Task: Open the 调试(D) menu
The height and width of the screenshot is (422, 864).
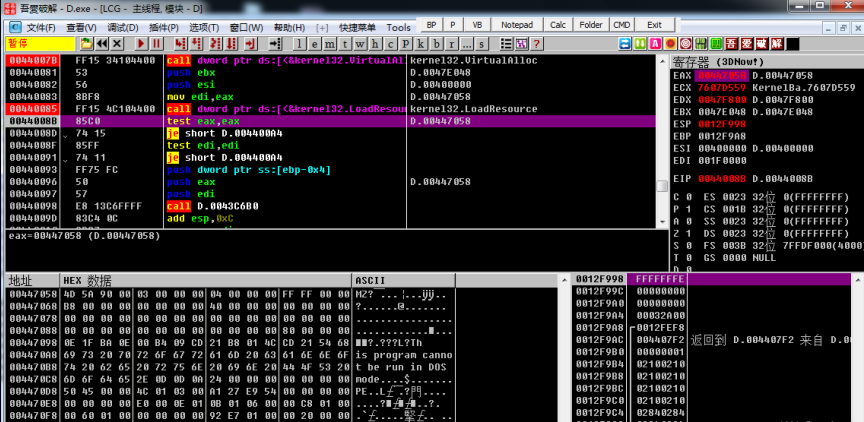Action: coord(123,28)
